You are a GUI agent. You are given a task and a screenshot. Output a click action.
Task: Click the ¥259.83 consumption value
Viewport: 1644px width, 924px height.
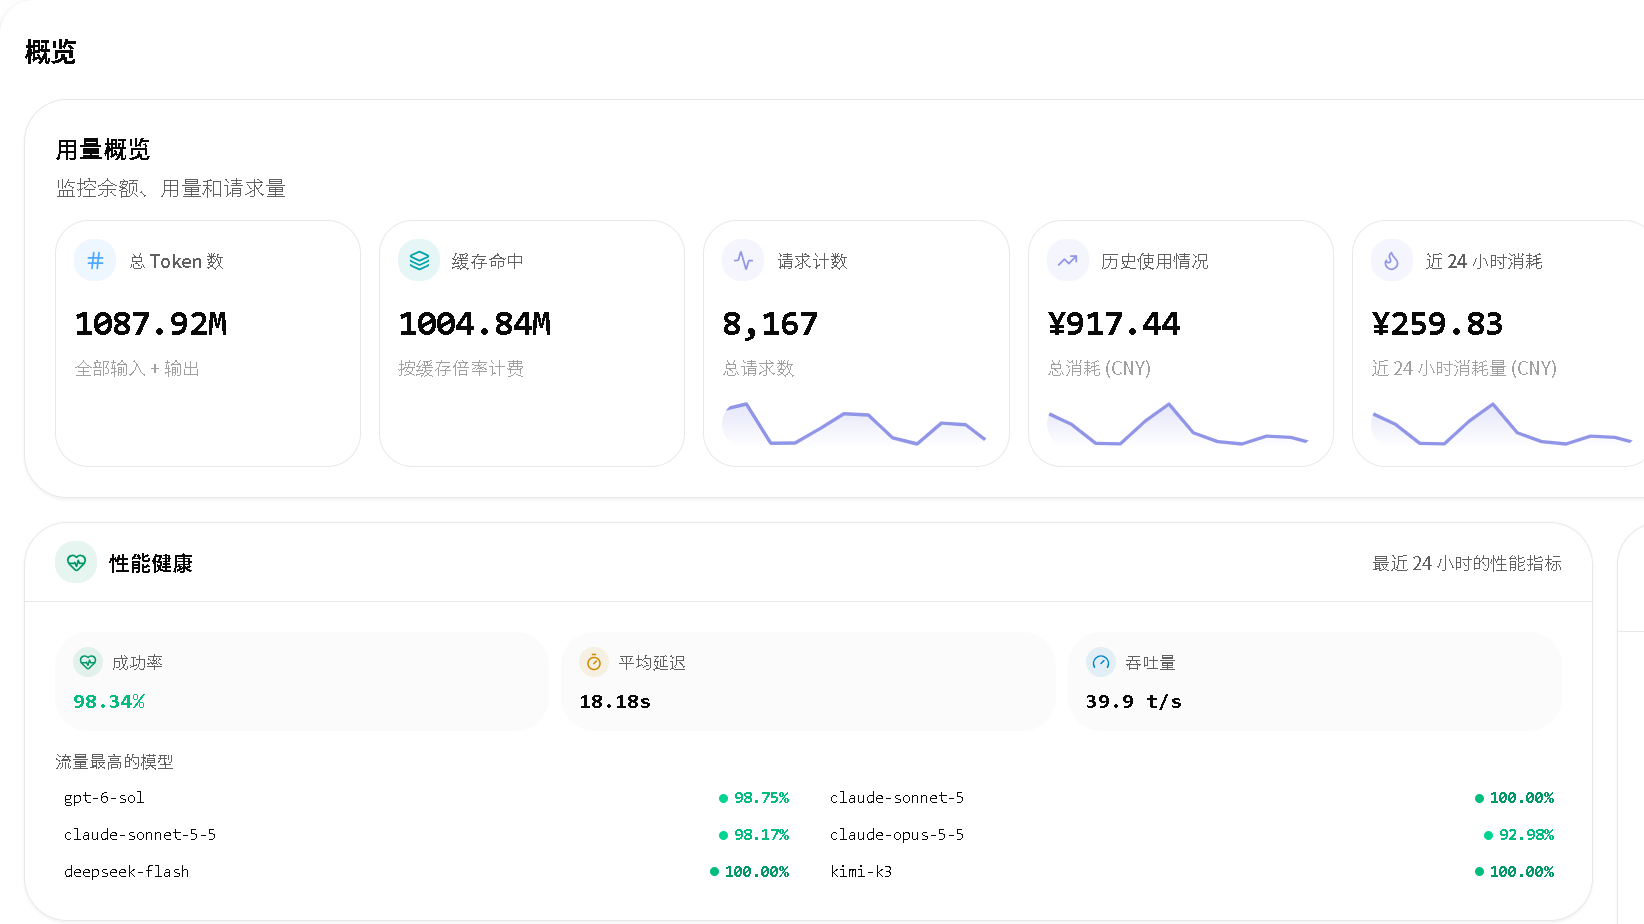pos(1437,324)
